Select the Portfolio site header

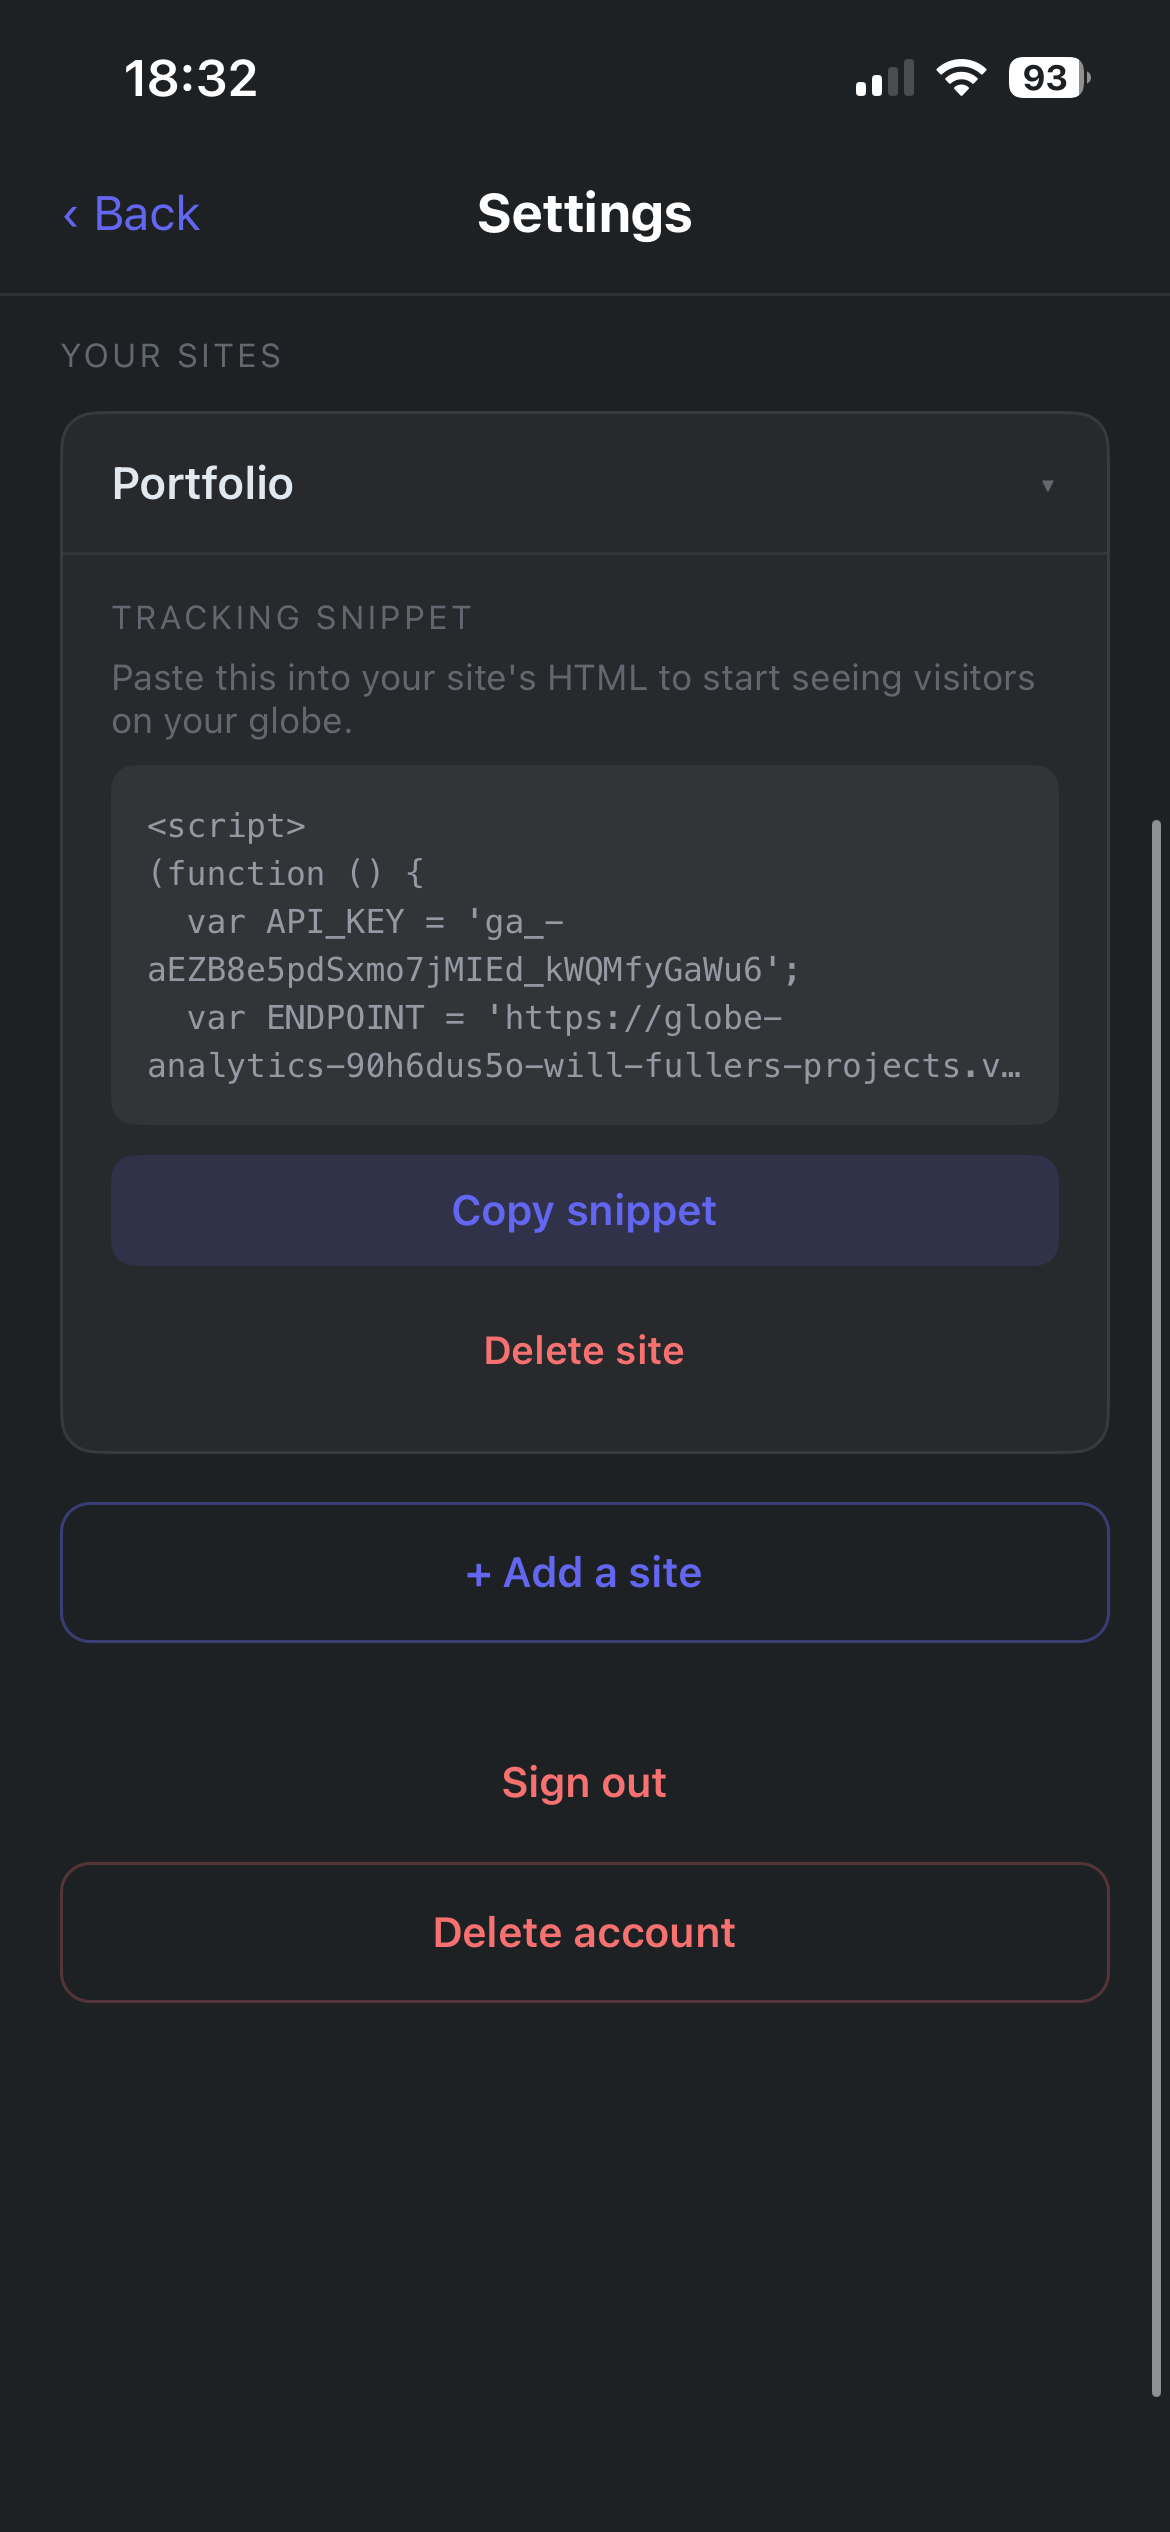[585, 484]
